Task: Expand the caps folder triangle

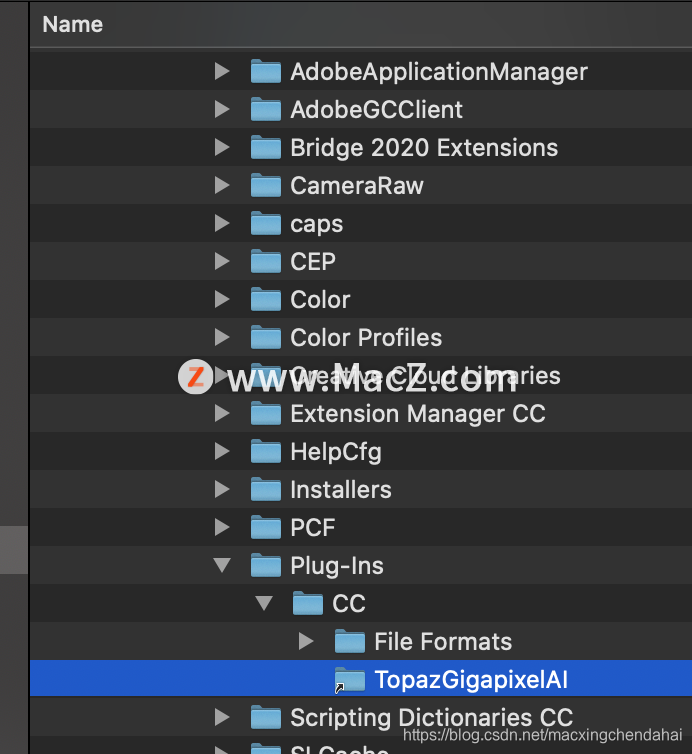Action: [x=222, y=223]
